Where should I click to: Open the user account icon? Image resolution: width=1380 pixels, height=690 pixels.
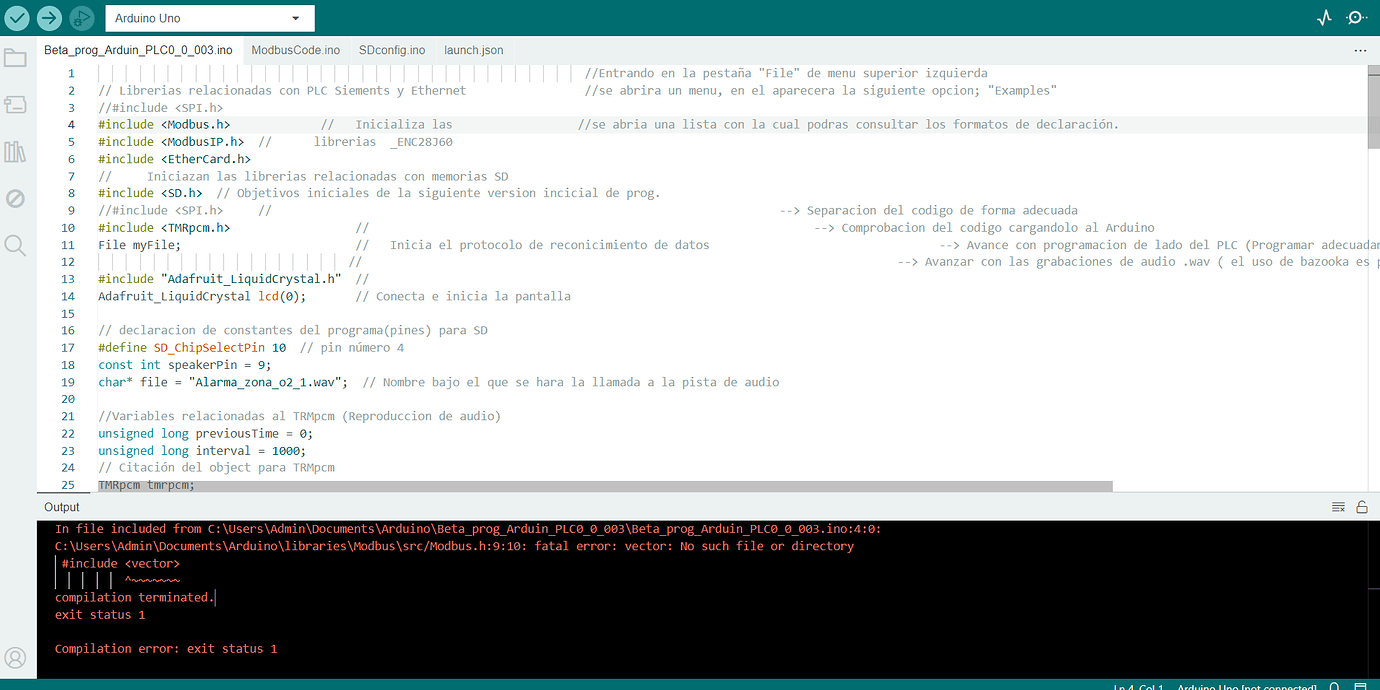click(x=15, y=658)
